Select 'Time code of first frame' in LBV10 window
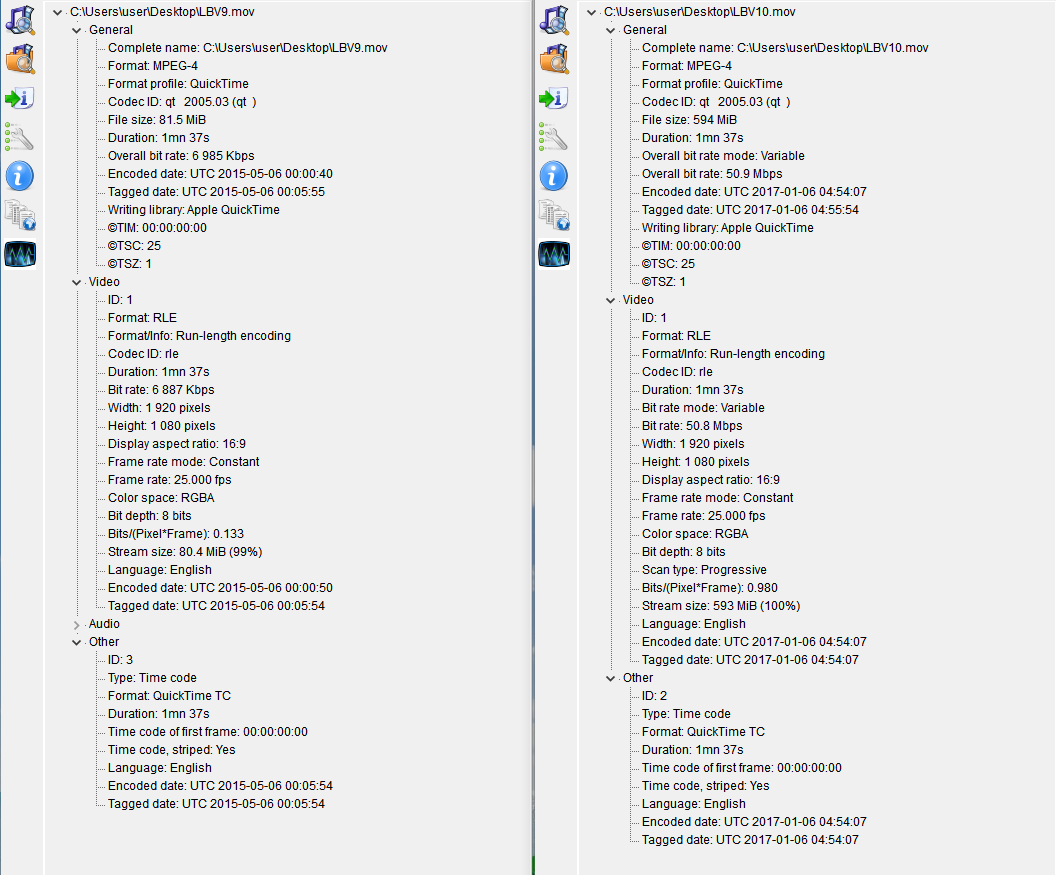The height and width of the screenshot is (875, 1056). pos(741,768)
